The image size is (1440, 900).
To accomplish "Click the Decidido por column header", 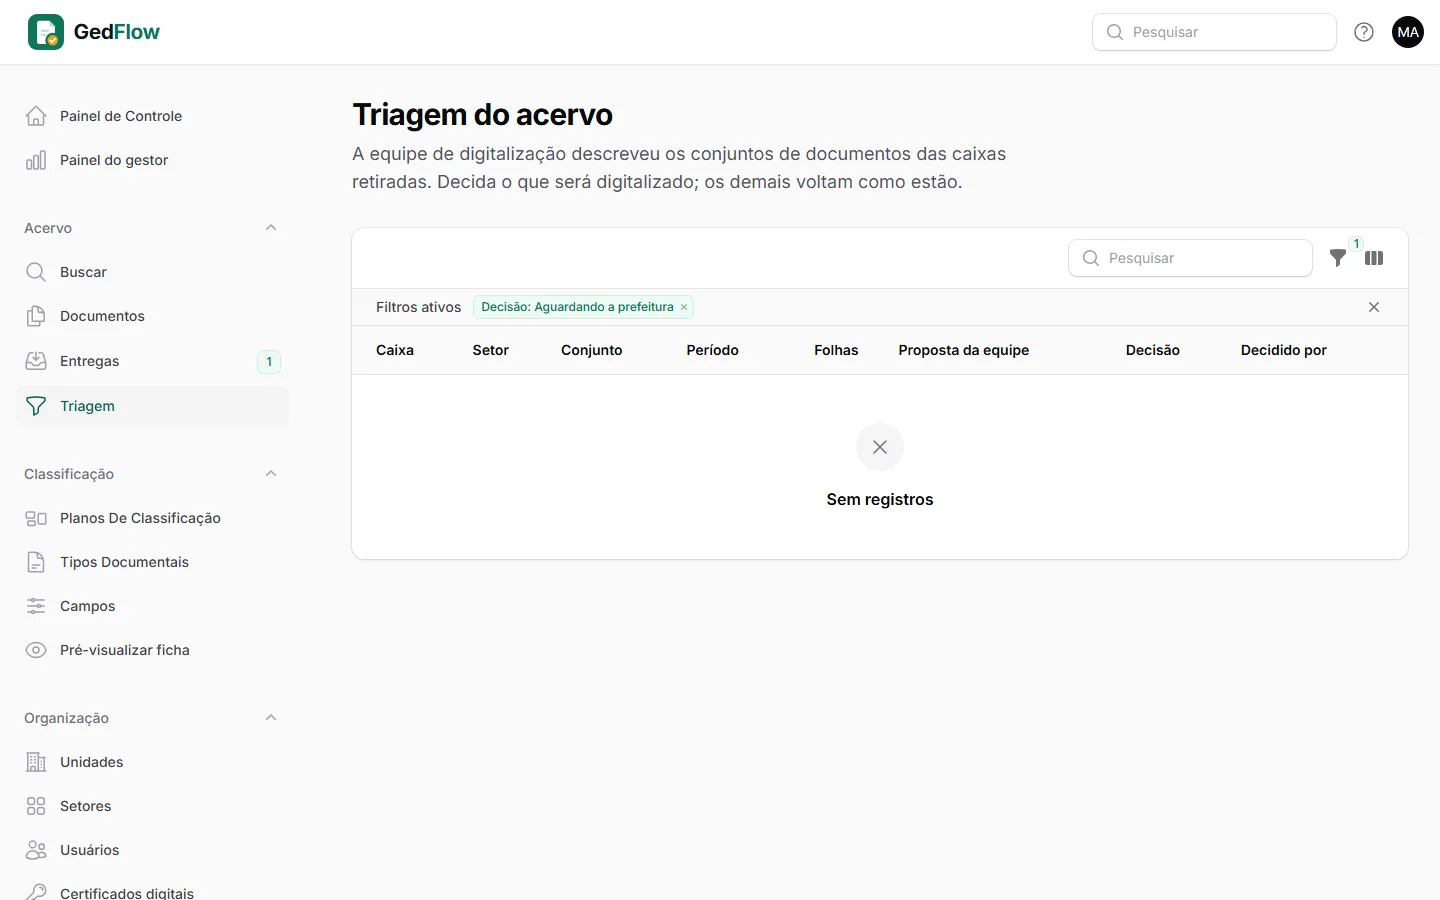I will [x=1284, y=350].
